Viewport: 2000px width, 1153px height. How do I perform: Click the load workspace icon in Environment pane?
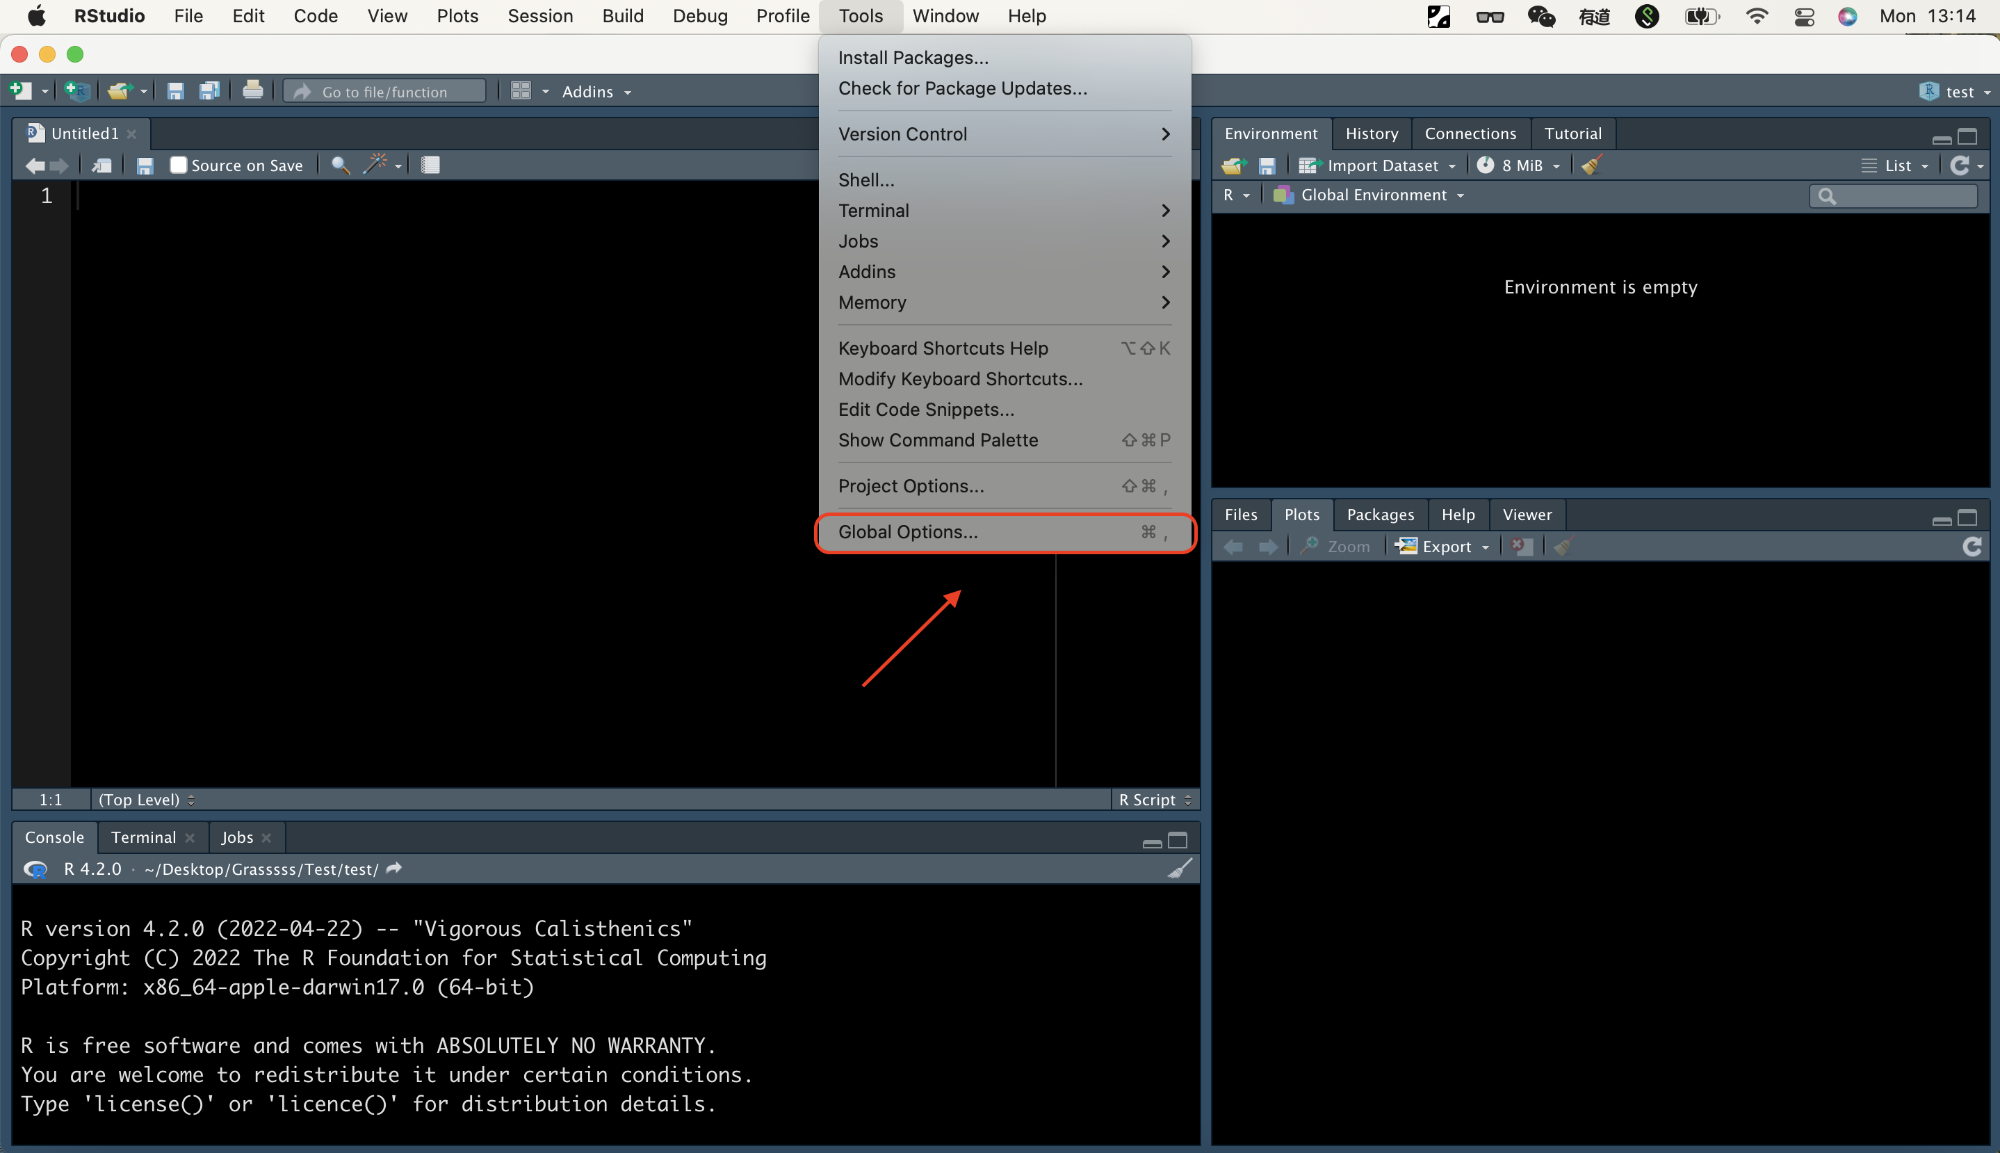[1234, 165]
